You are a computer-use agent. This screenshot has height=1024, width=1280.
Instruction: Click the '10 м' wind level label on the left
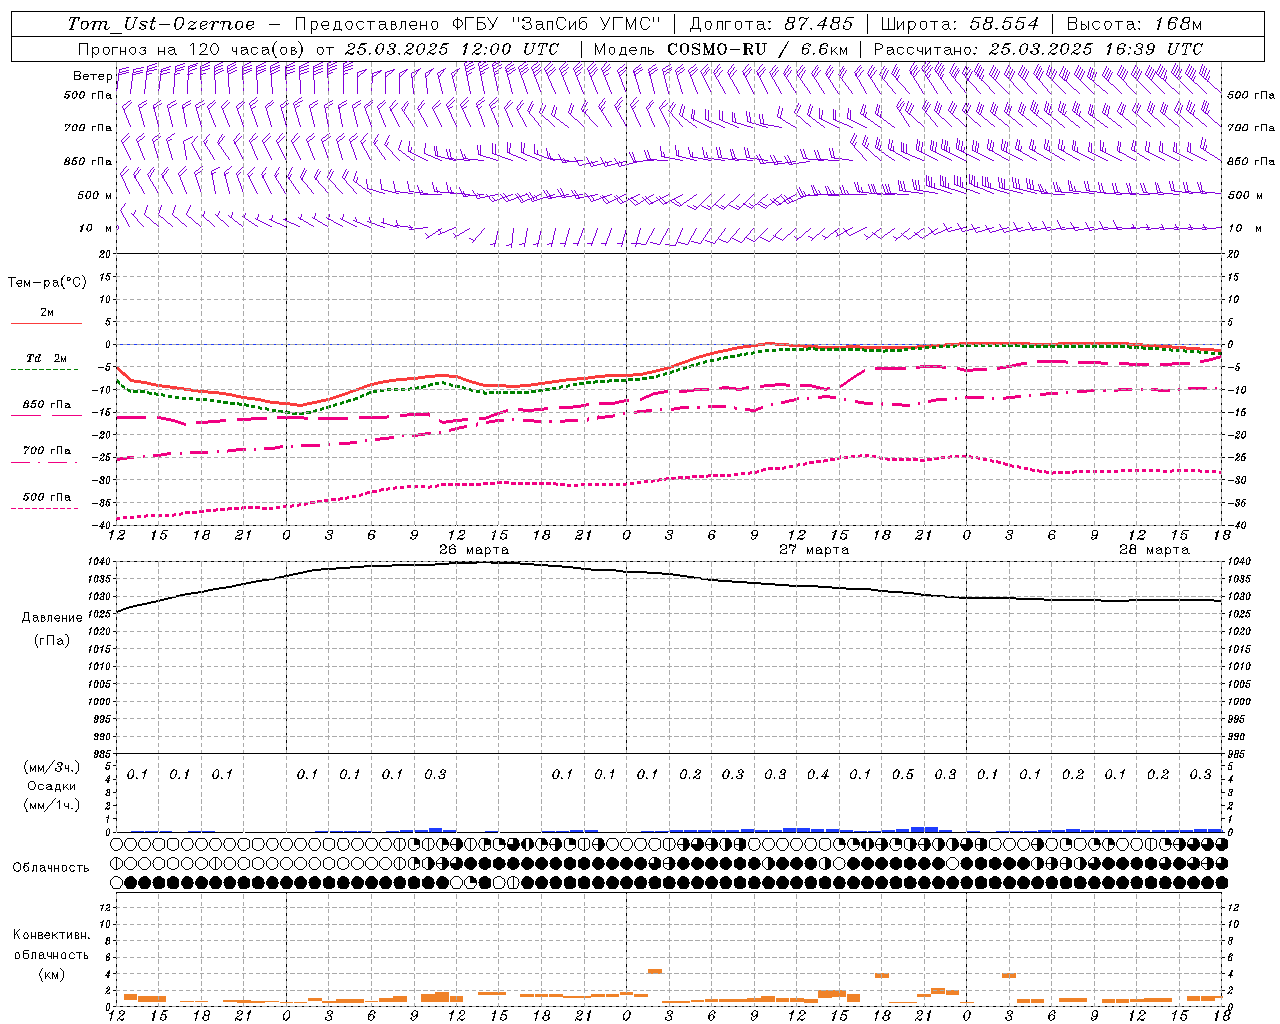96,228
